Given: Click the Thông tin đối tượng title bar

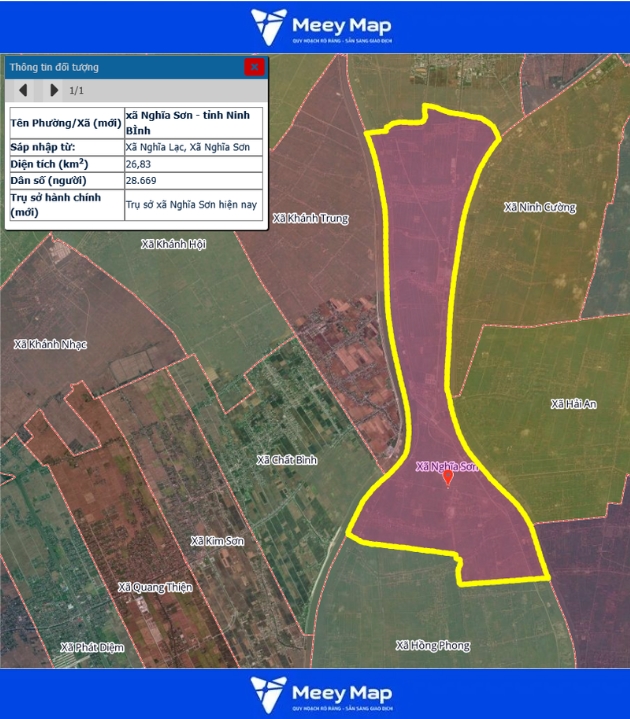Looking at the screenshot, I should (120, 67).
